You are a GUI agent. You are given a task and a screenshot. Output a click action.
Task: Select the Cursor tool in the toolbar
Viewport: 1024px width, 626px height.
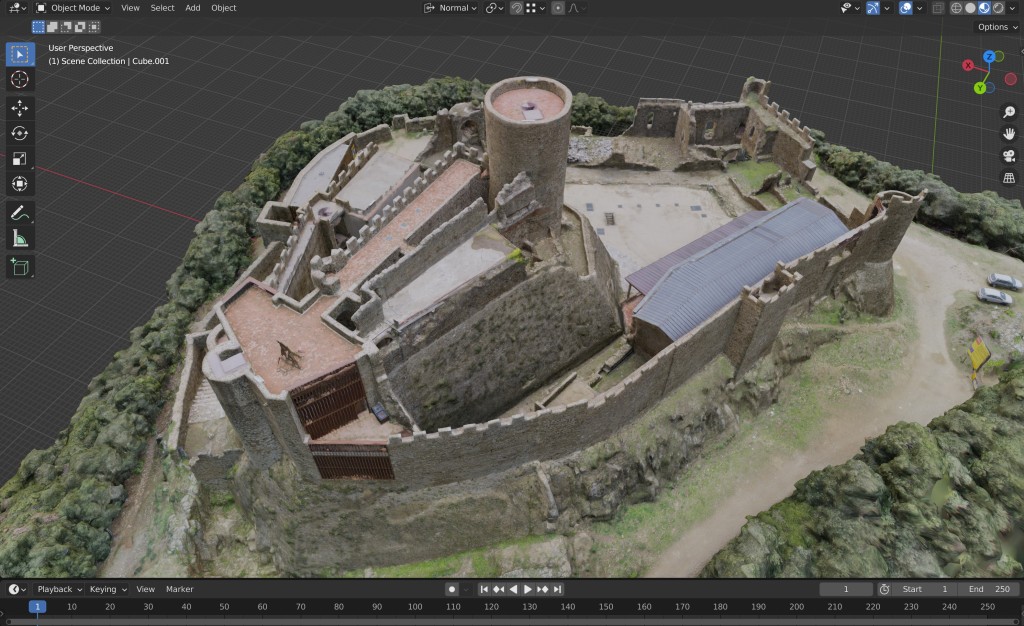pyautogui.click(x=20, y=80)
